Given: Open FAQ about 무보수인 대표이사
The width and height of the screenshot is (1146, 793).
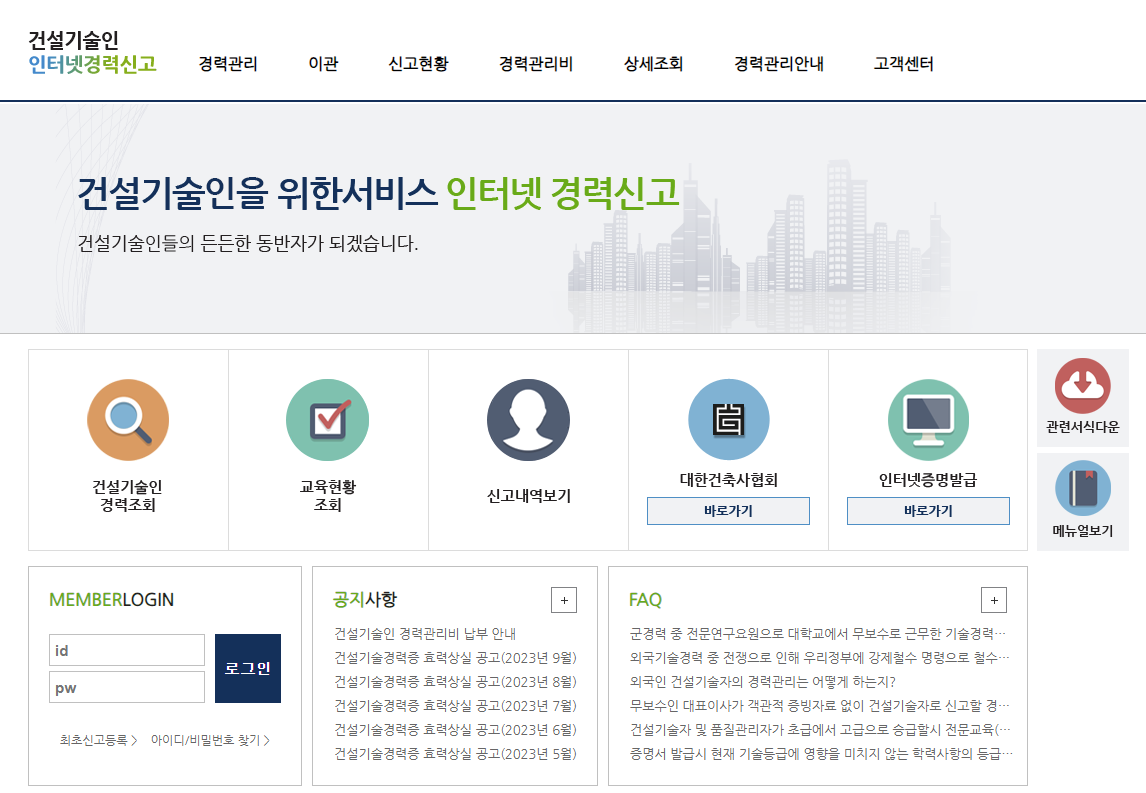Looking at the screenshot, I should coord(819,706).
